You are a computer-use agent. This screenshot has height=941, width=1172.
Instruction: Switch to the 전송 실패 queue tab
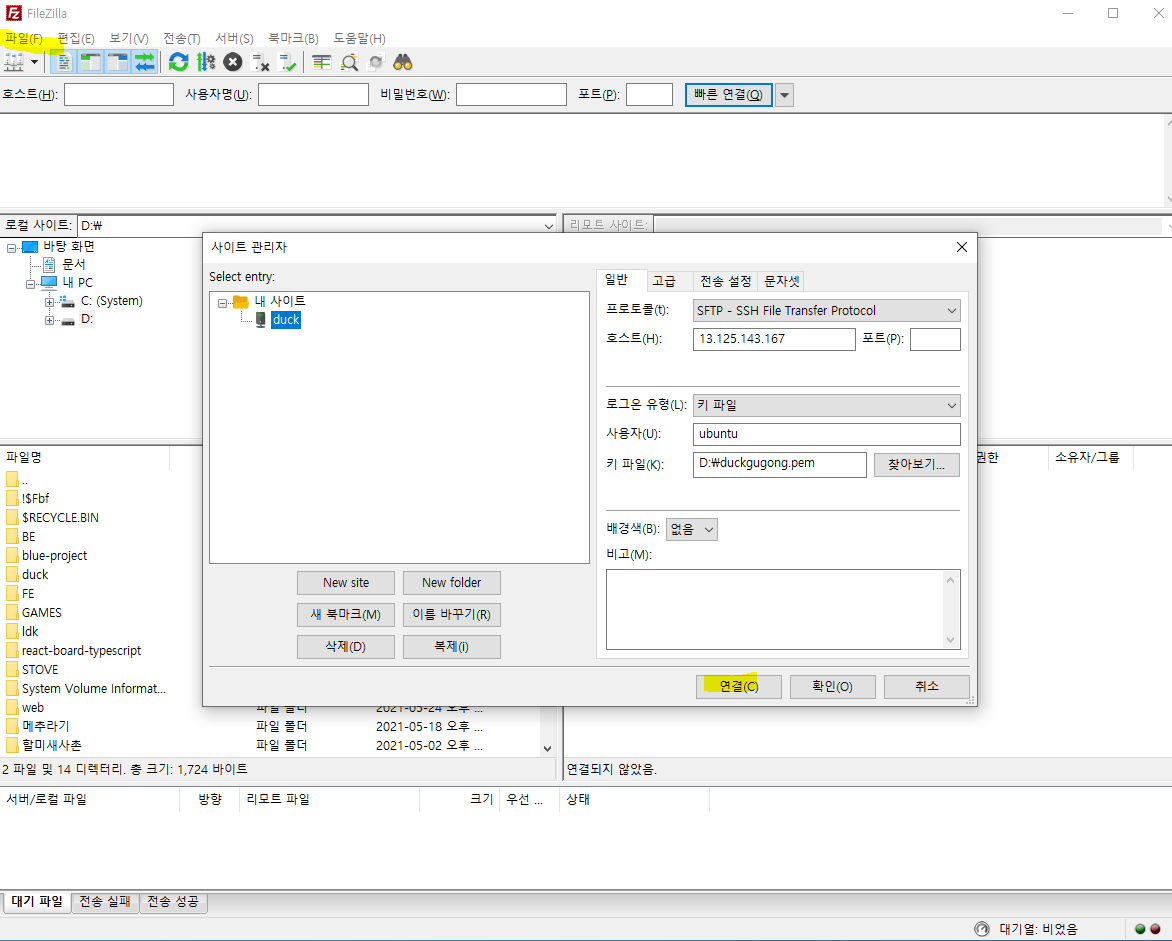point(105,901)
